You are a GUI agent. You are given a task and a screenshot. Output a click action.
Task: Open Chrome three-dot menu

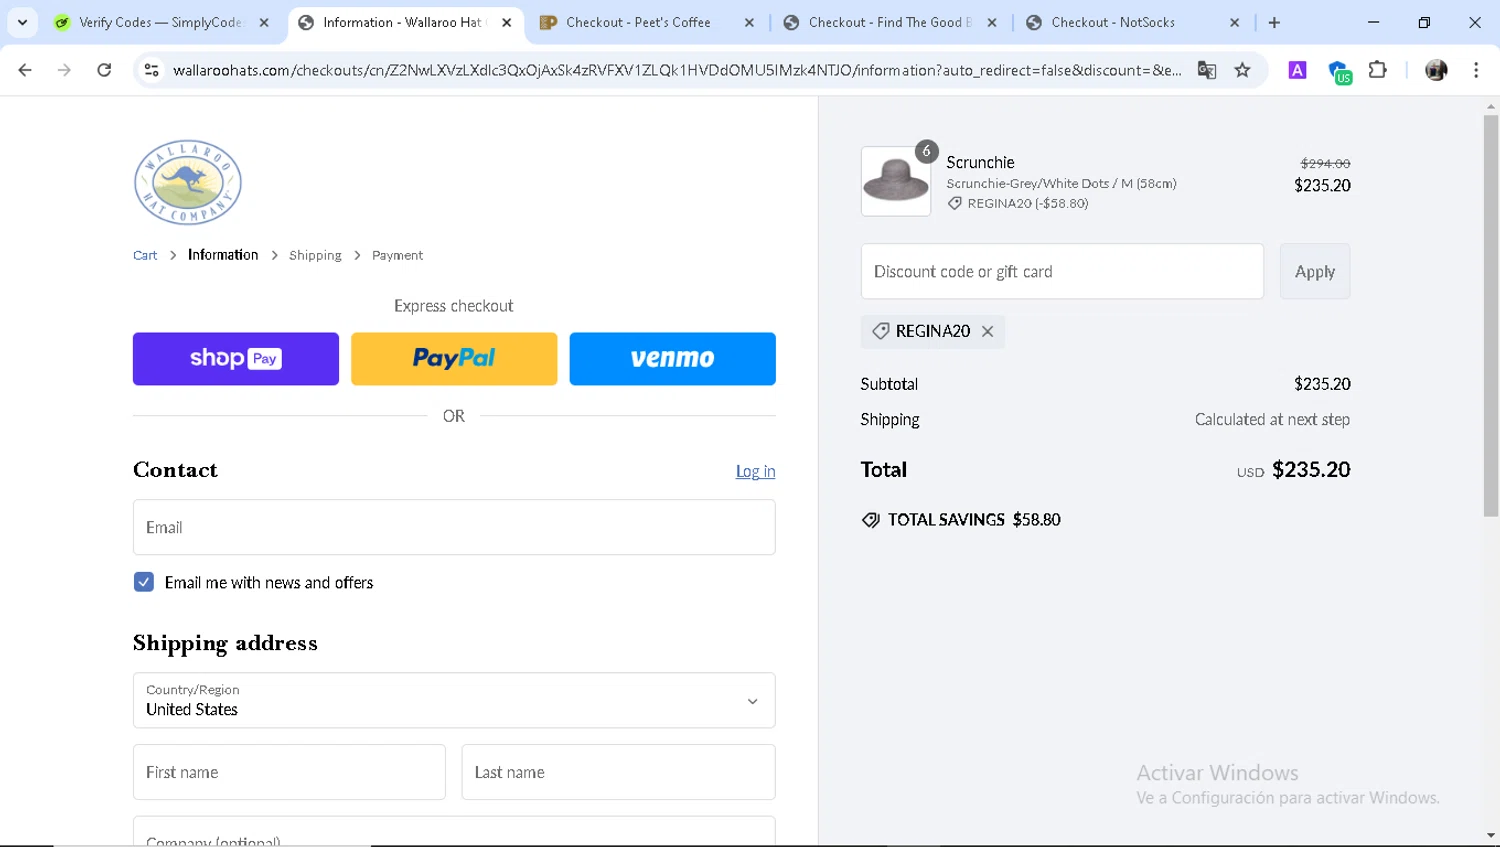(1476, 70)
